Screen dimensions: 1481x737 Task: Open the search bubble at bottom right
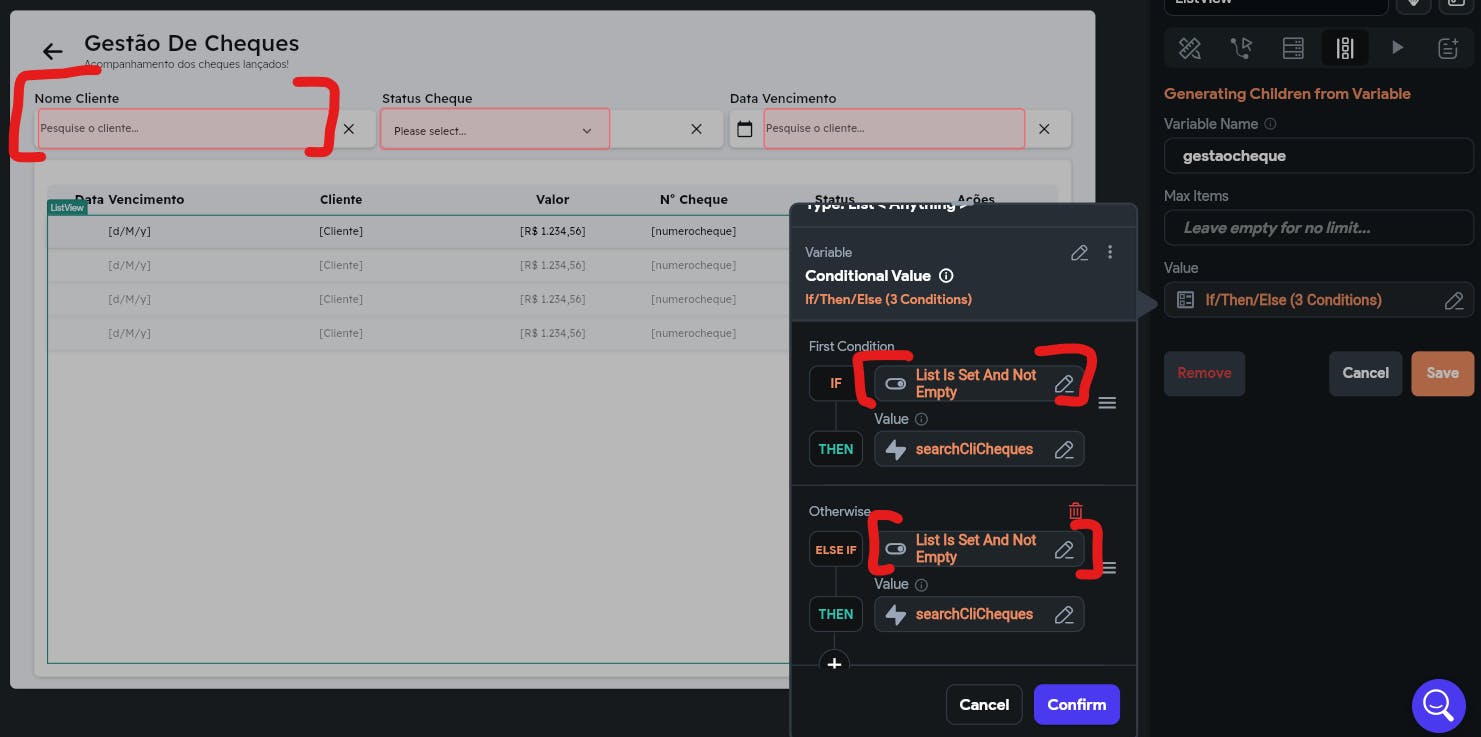coord(1438,705)
